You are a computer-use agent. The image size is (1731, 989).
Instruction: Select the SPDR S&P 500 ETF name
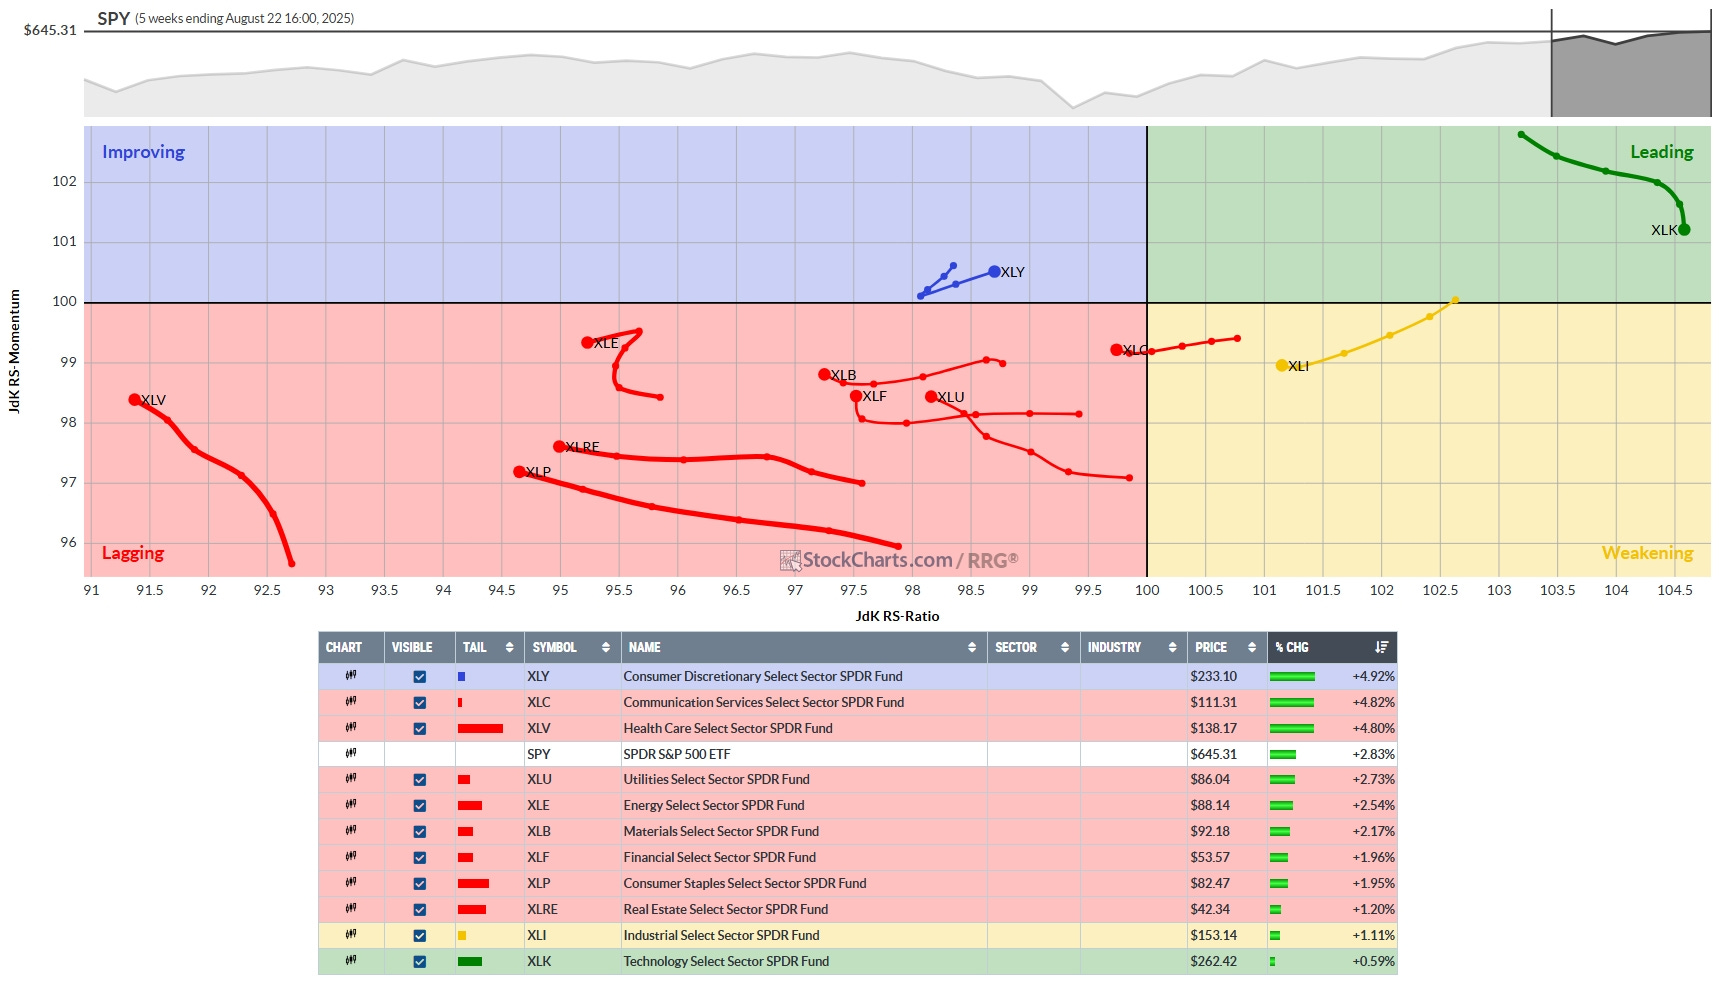click(x=677, y=755)
